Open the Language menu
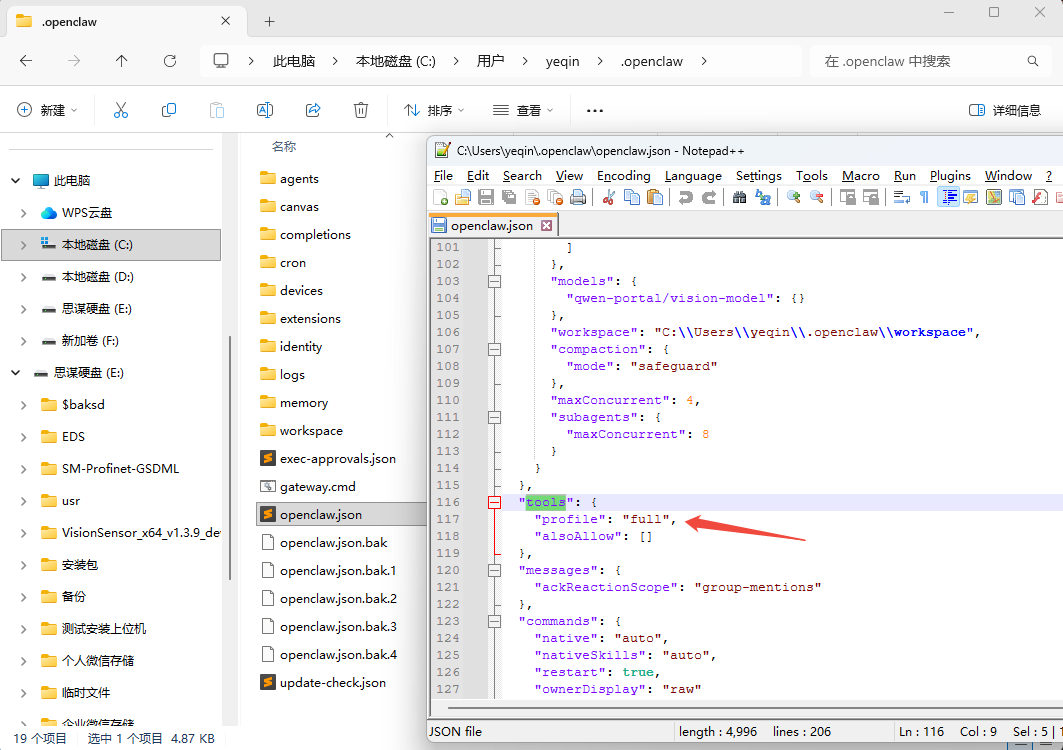The image size is (1063, 750). 693,176
